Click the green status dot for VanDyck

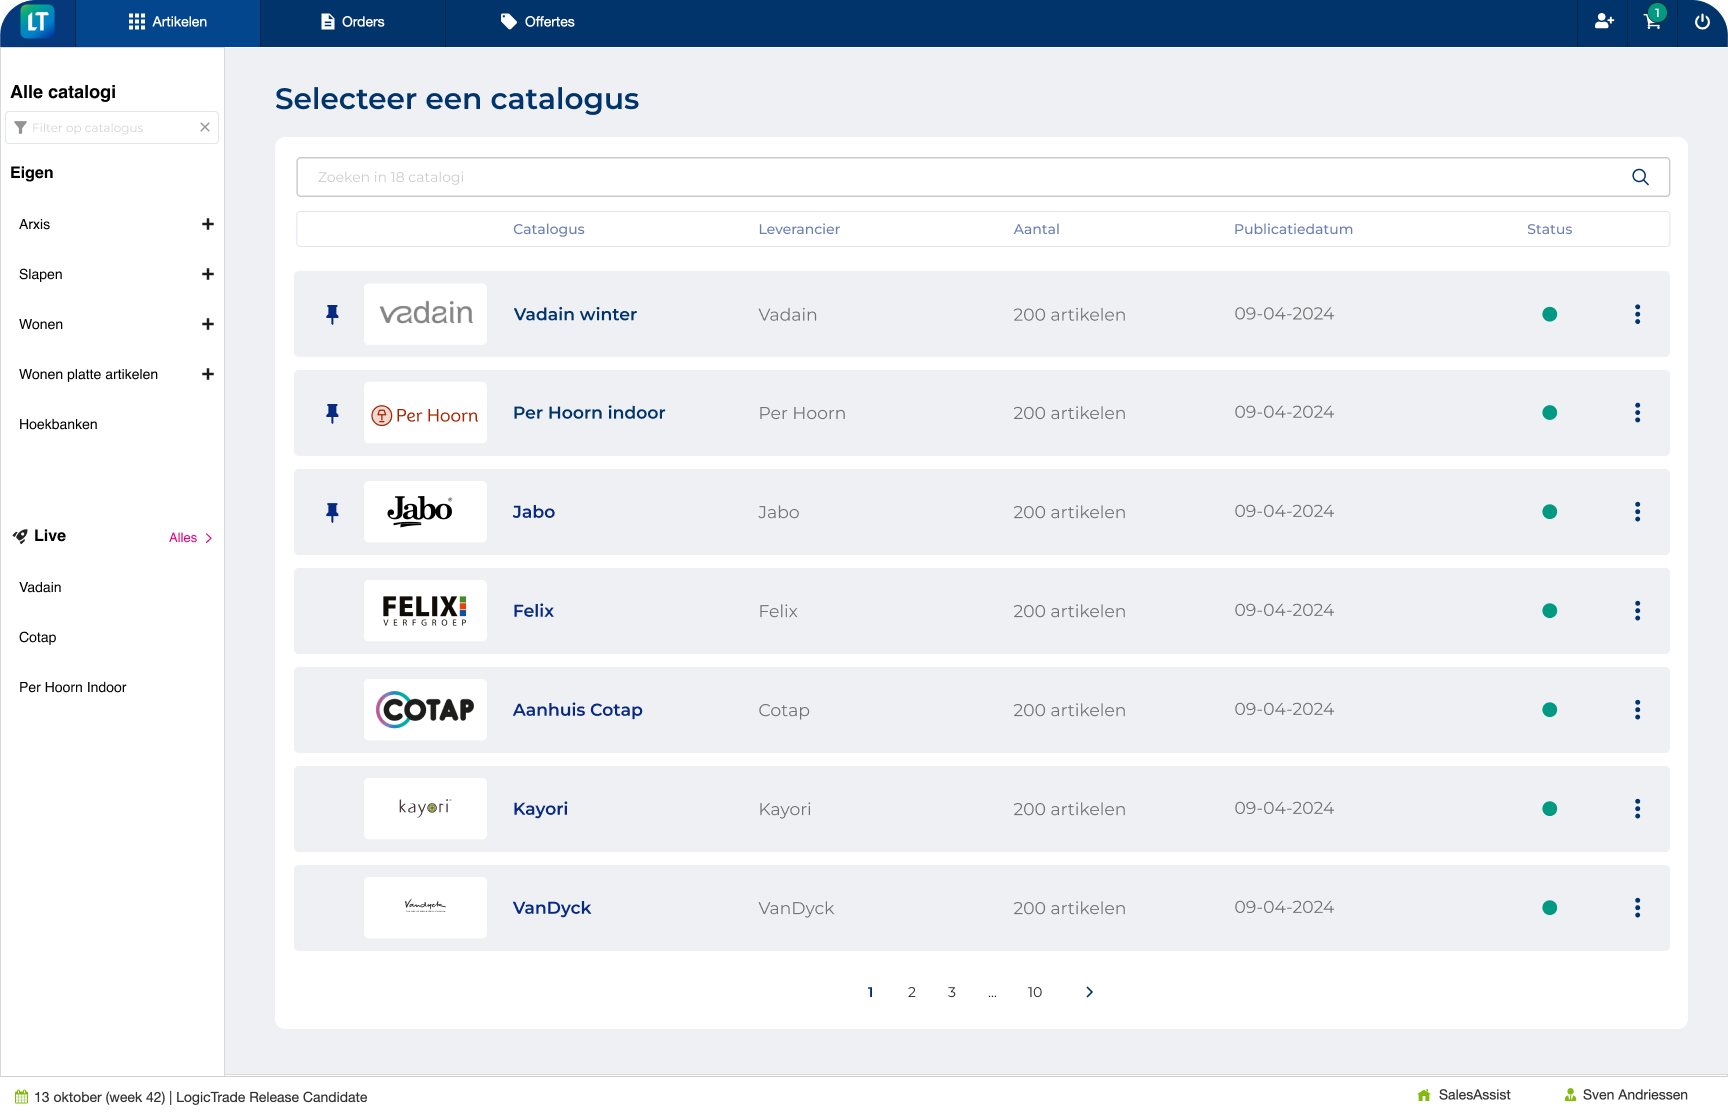pyautogui.click(x=1549, y=908)
